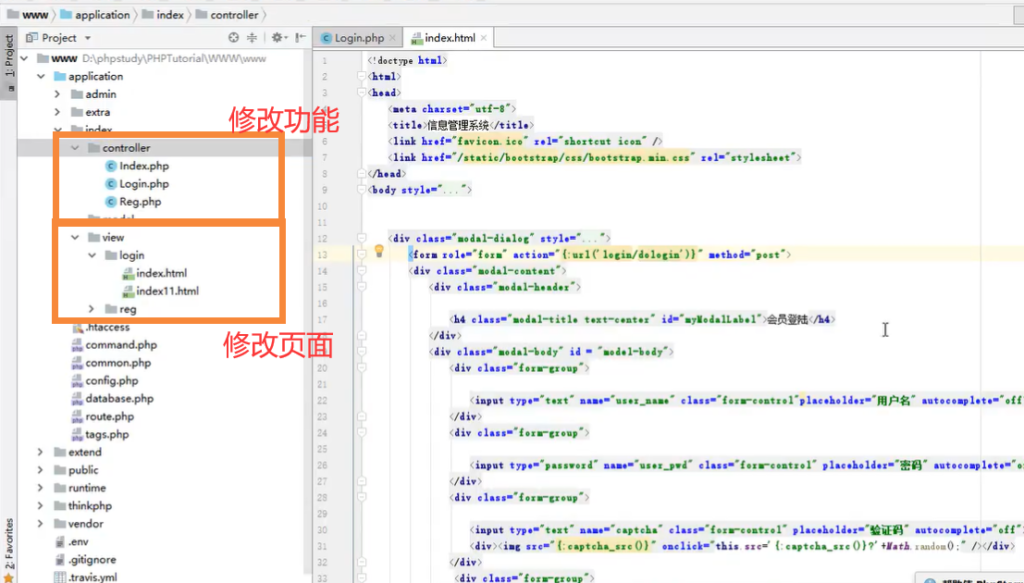The width and height of the screenshot is (1024, 583).
Task: Click the vendor folder icon
Action: click(59, 524)
